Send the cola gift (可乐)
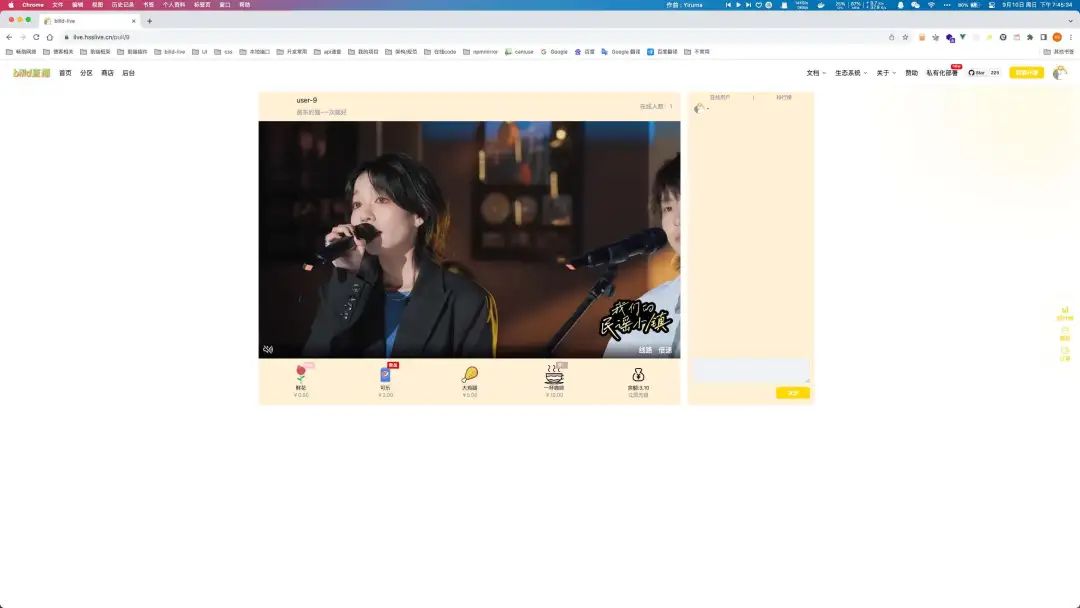This screenshot has height=608, width=1080. tap(386, 375)
